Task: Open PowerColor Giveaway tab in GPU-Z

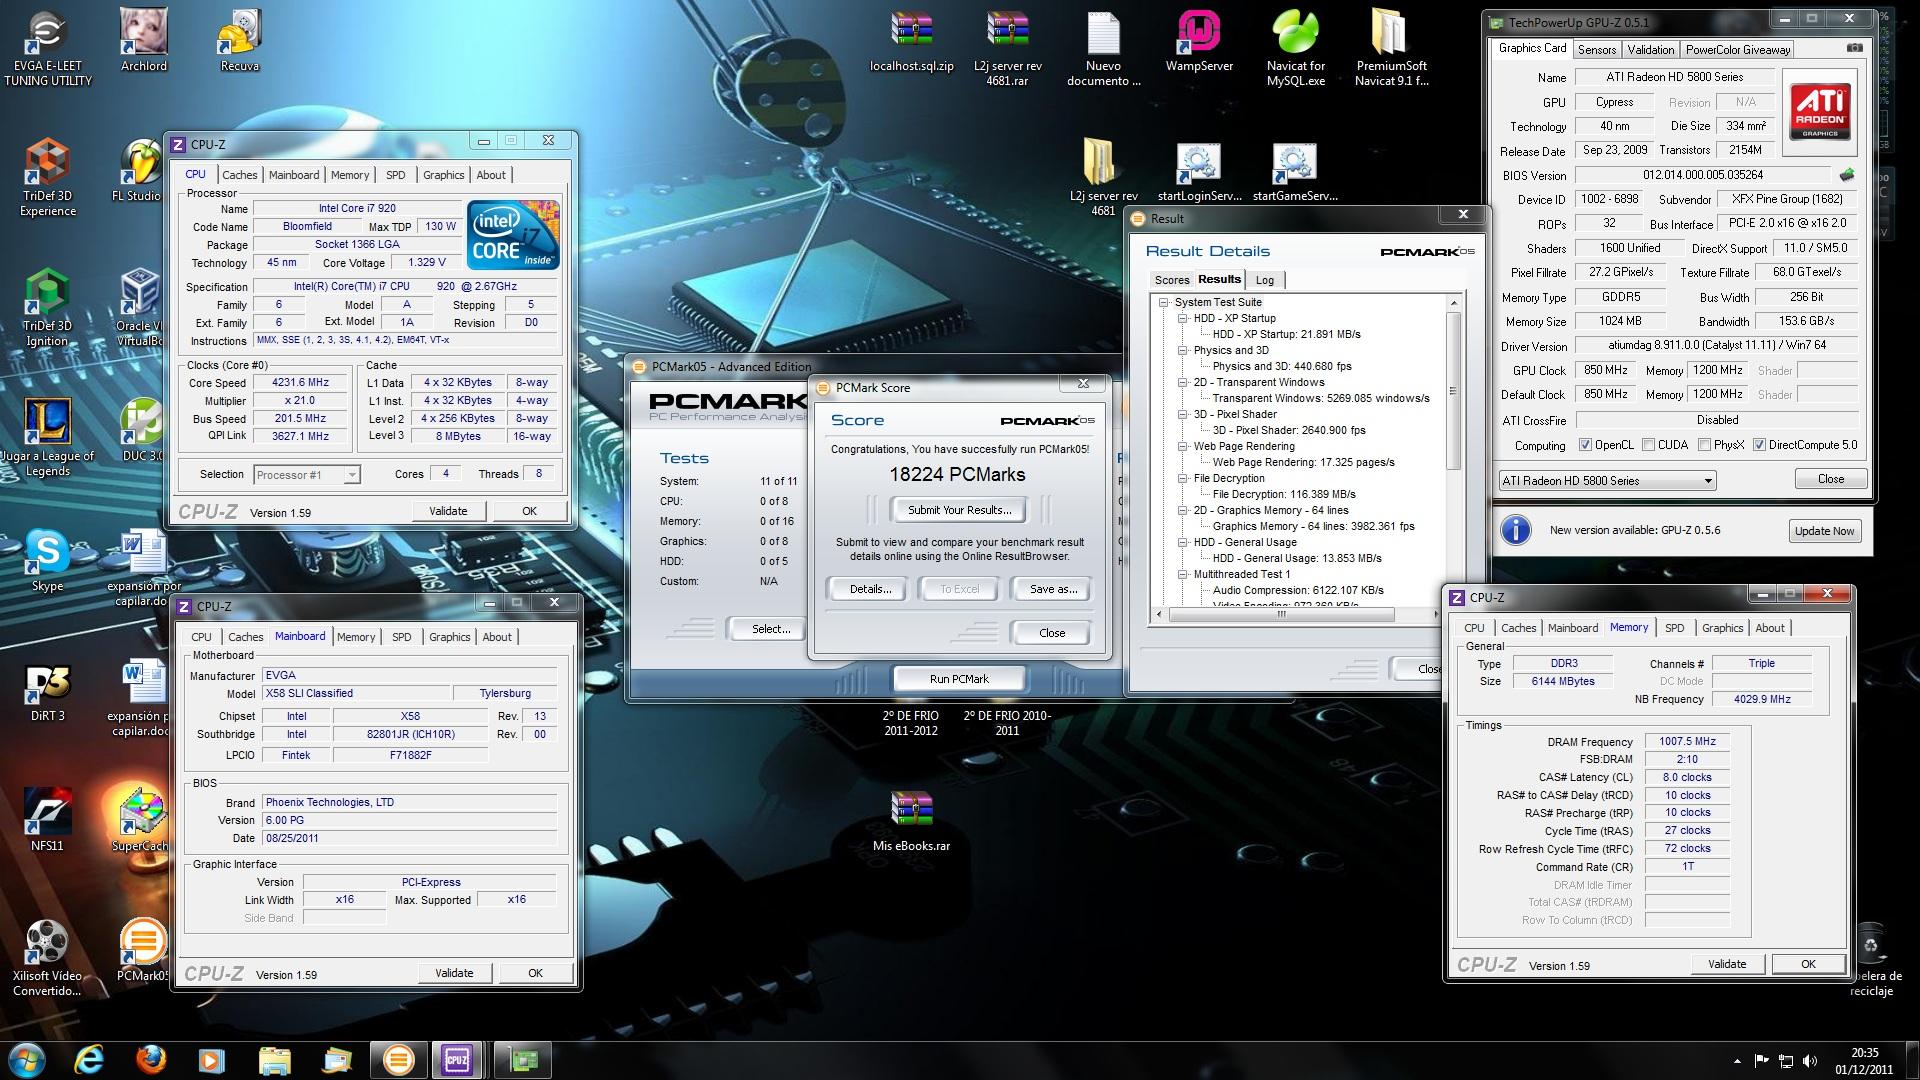Action: (1737, 49)
